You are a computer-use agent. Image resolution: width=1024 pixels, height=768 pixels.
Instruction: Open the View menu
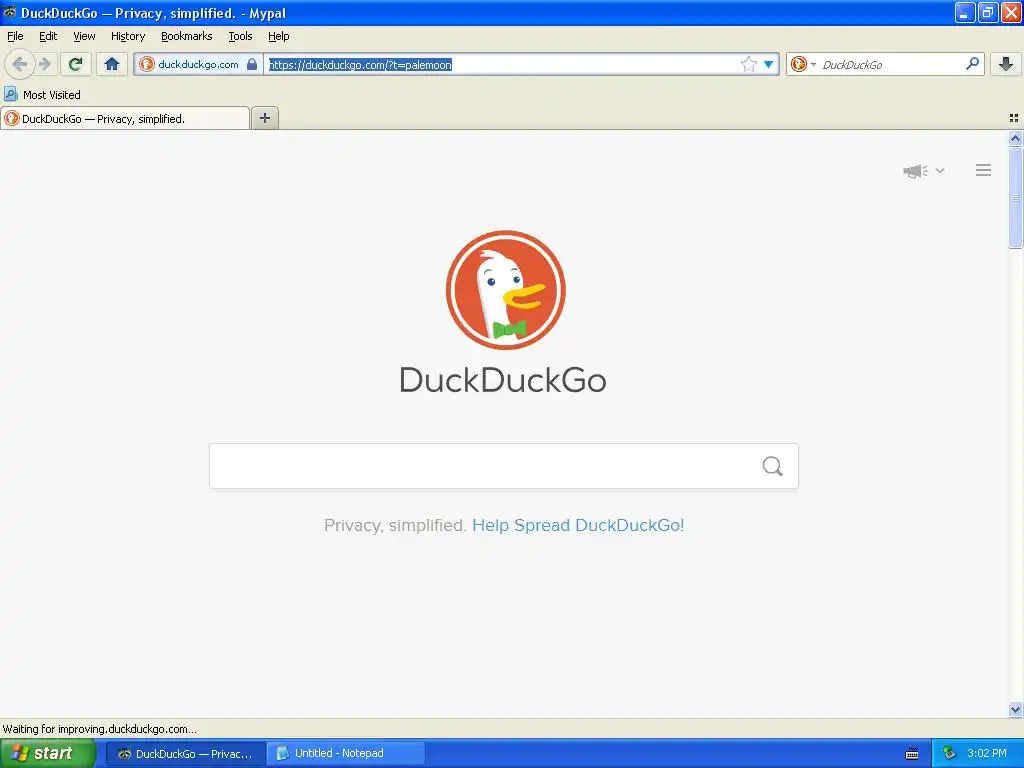[x=84, y=36]
